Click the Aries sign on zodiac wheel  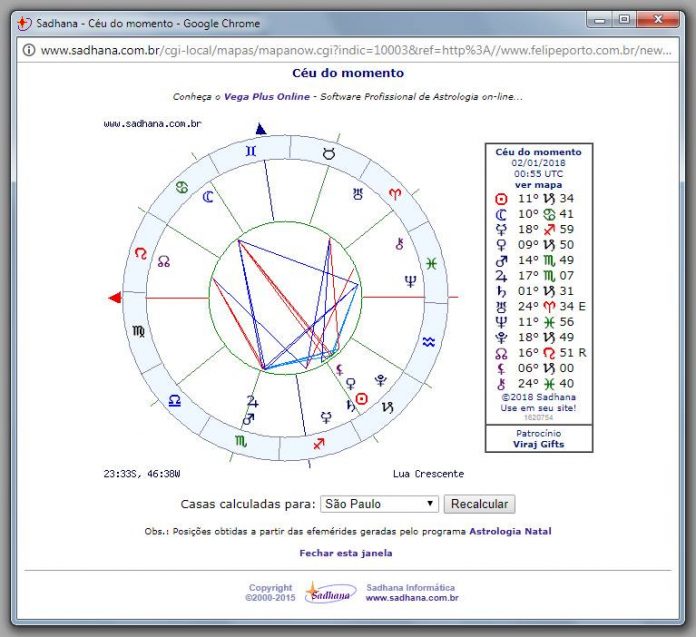[x=395, y=194]
